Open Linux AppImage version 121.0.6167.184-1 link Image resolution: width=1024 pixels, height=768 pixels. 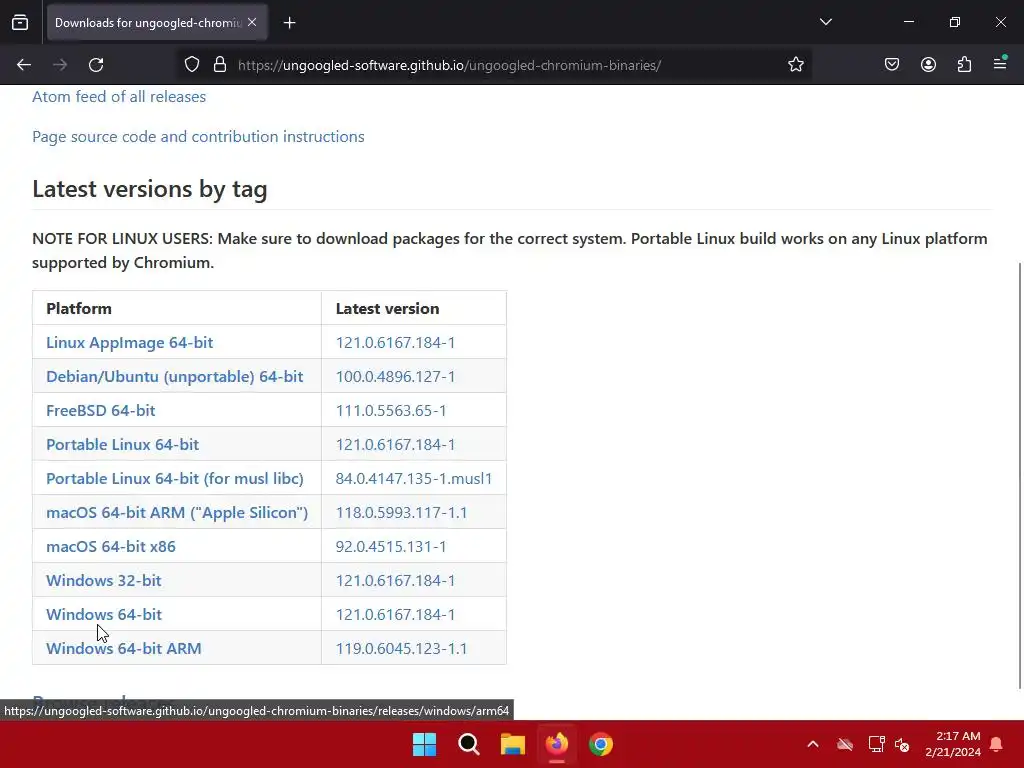395,342
